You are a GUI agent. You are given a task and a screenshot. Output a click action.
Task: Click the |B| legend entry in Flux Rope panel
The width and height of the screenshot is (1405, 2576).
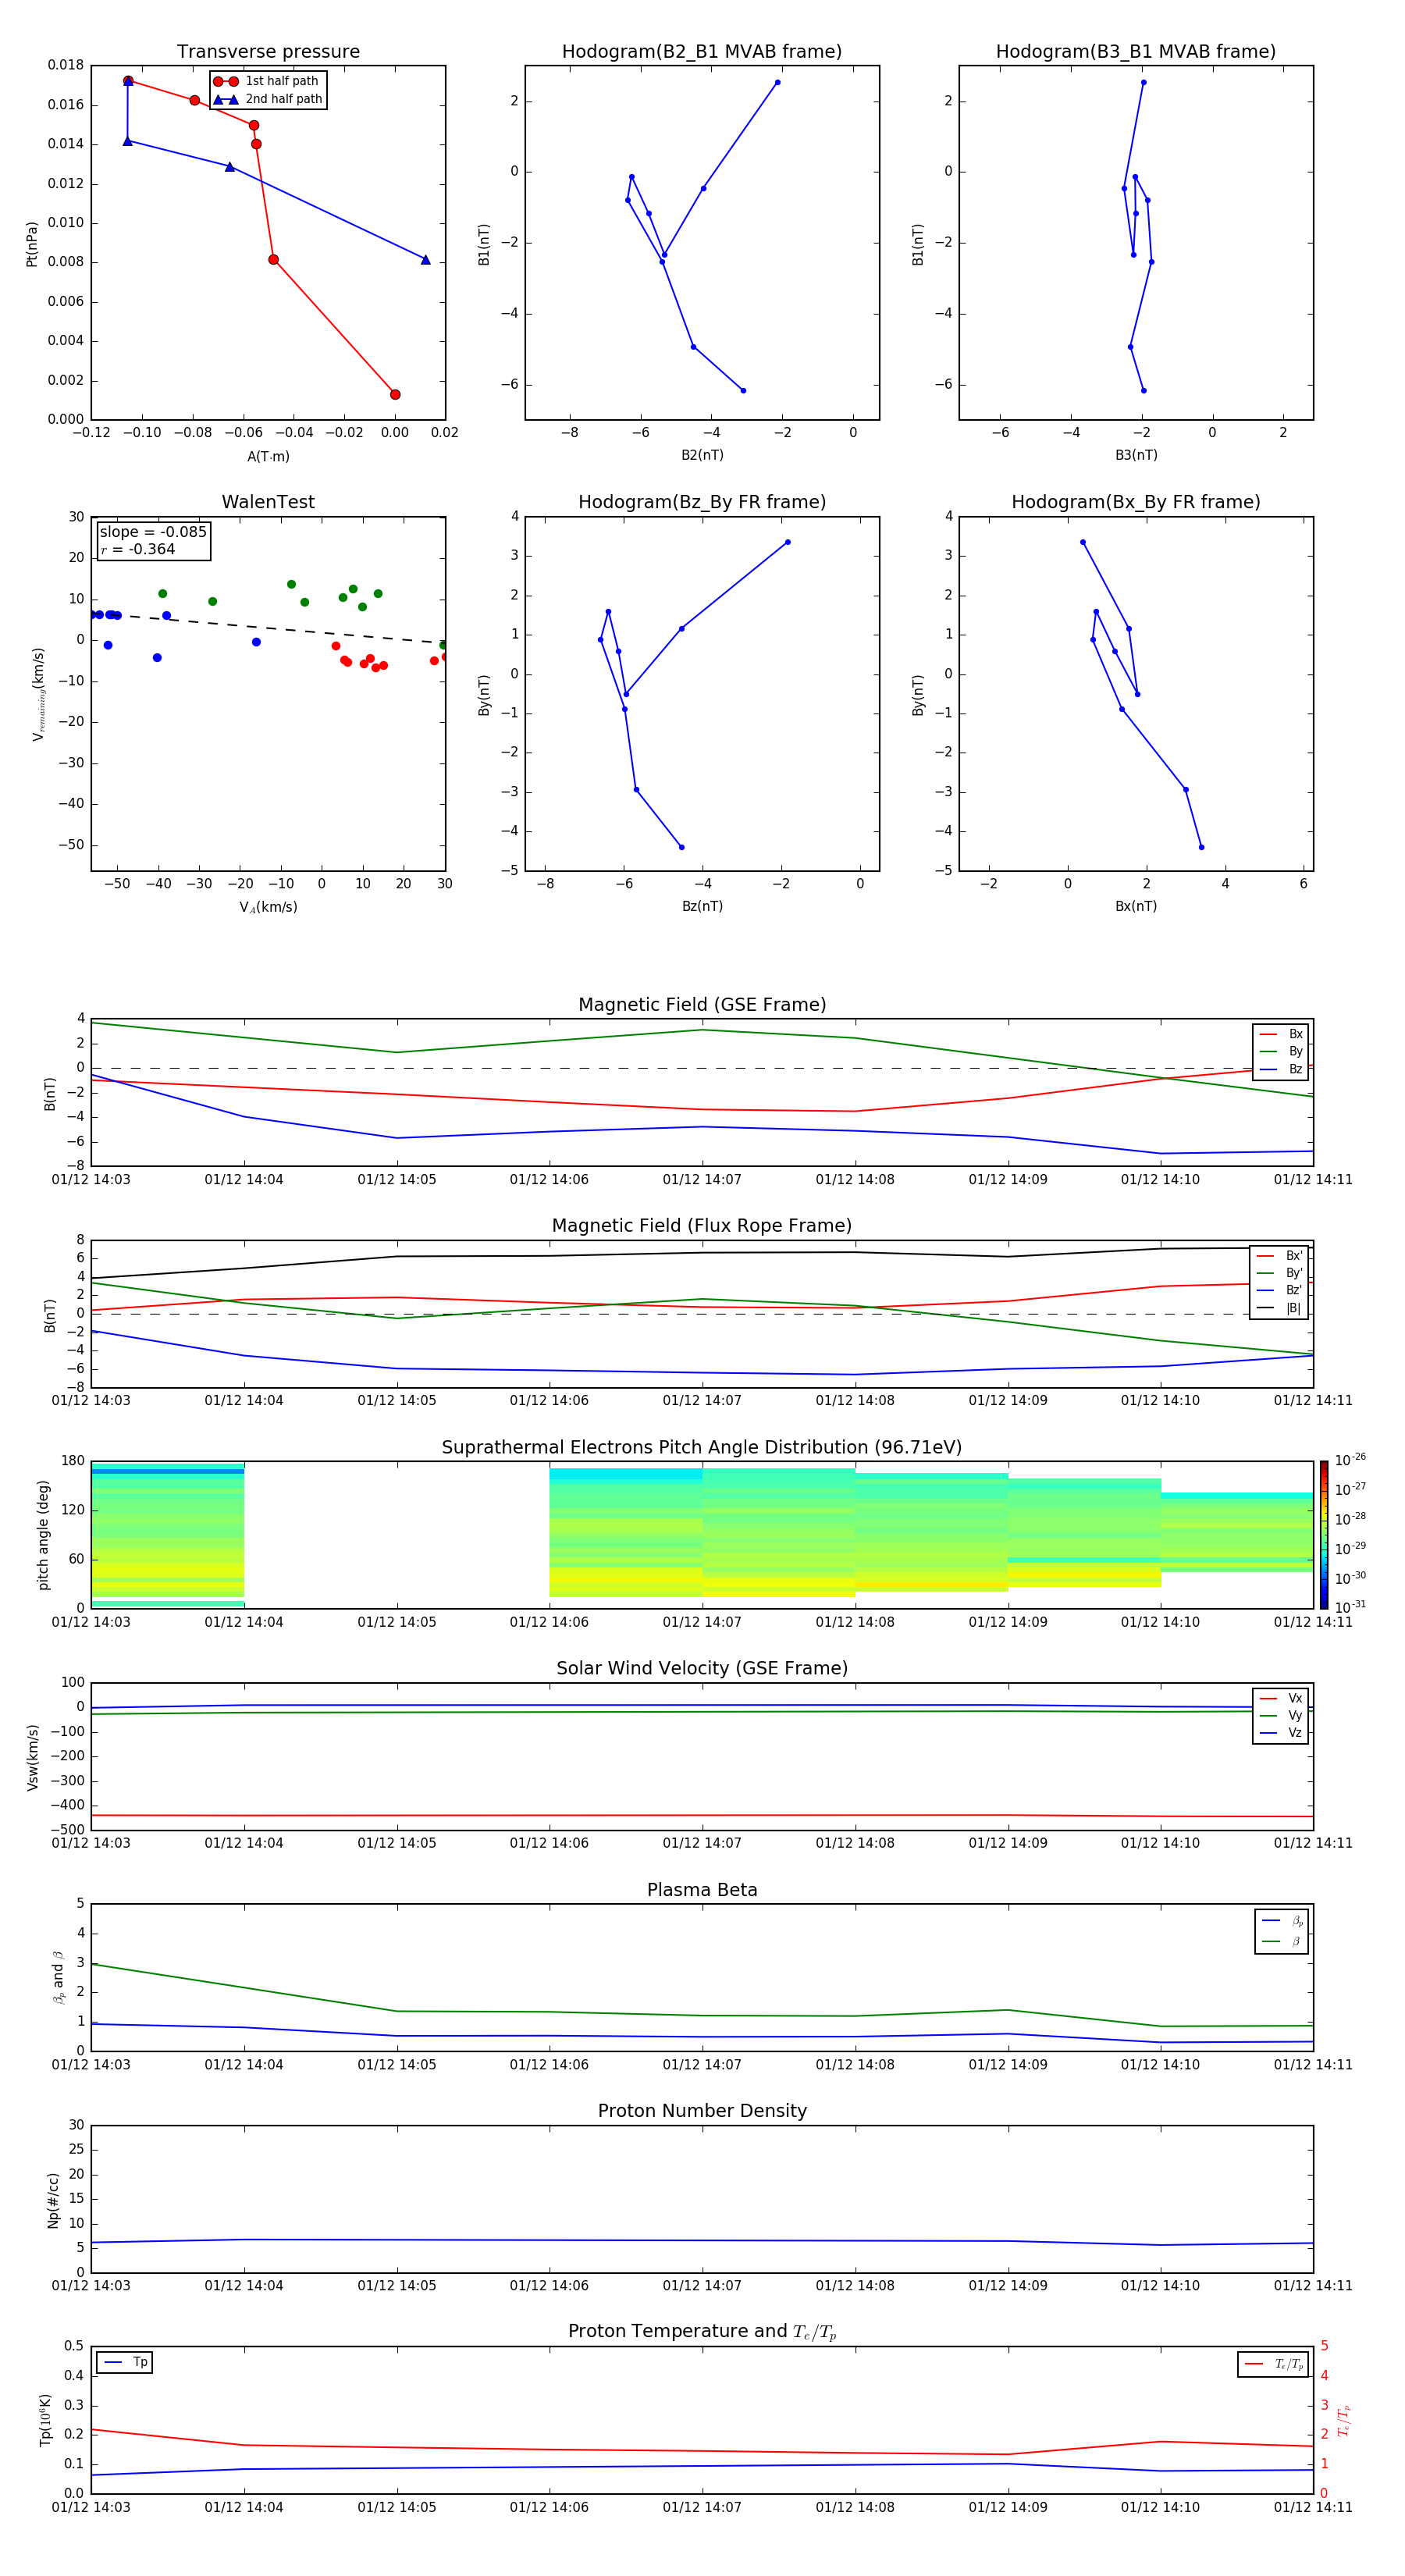[x=1280, y=1308]
